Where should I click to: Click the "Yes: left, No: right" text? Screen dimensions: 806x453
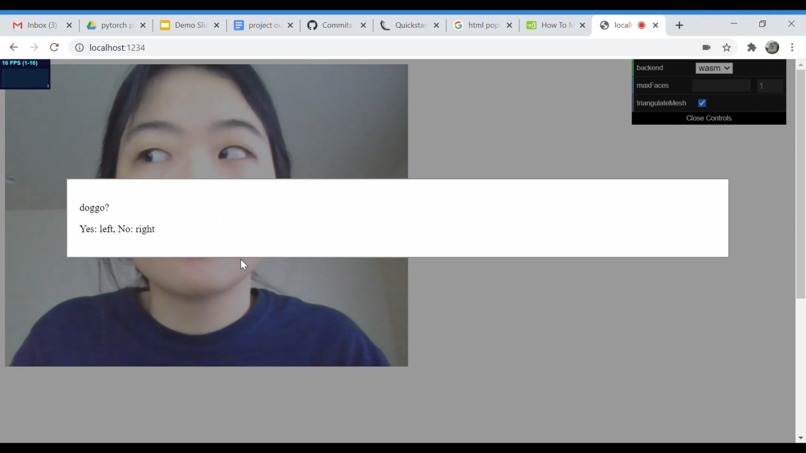[x=117, y=229]
